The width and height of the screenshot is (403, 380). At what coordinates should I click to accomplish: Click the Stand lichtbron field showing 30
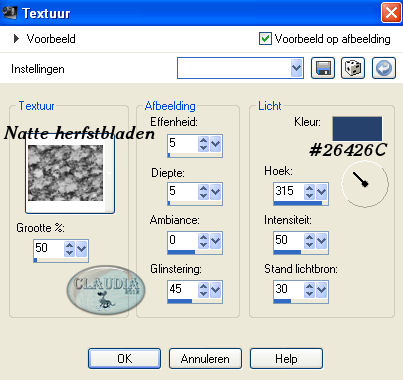[x=289, y=289]
